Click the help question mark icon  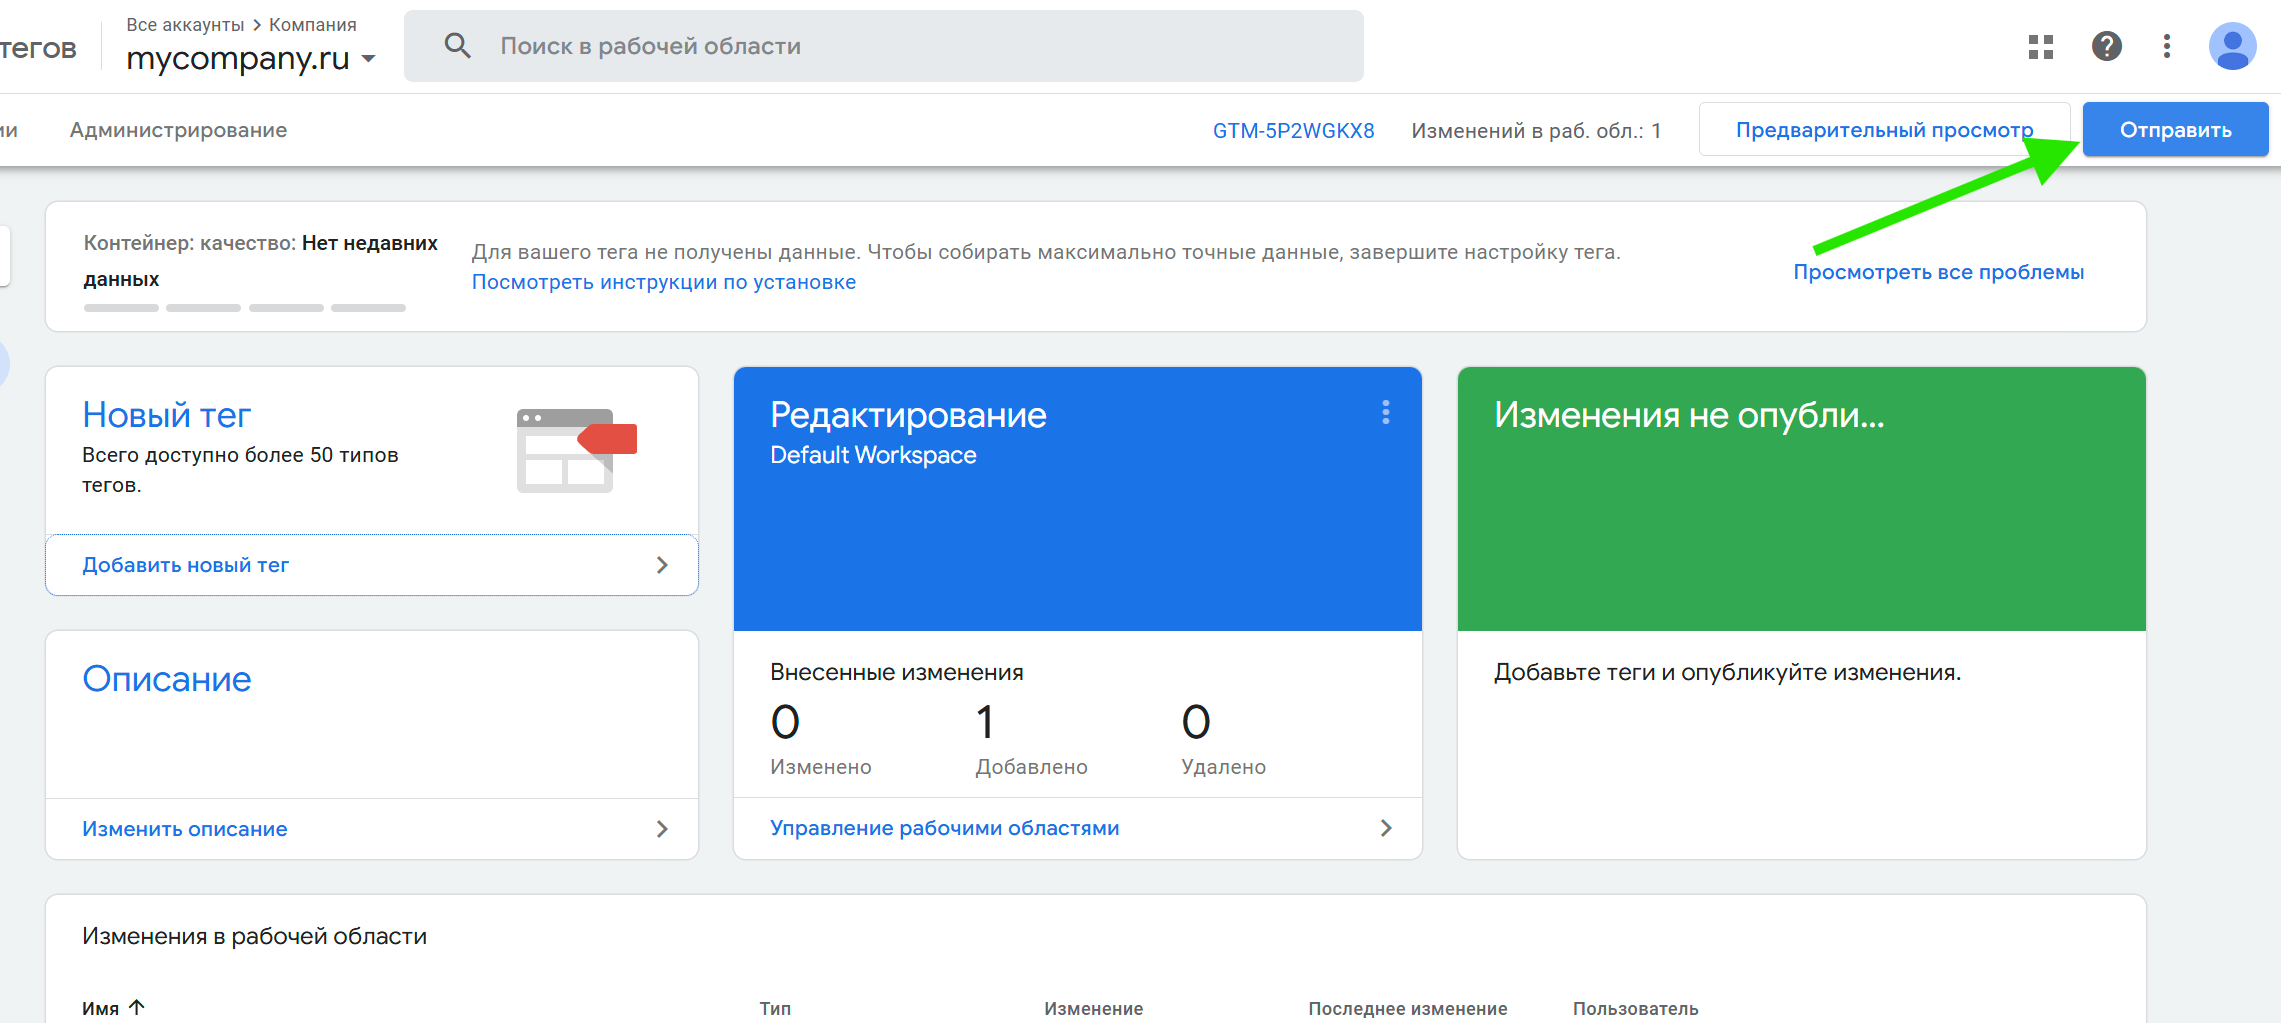click(2106, 46)
